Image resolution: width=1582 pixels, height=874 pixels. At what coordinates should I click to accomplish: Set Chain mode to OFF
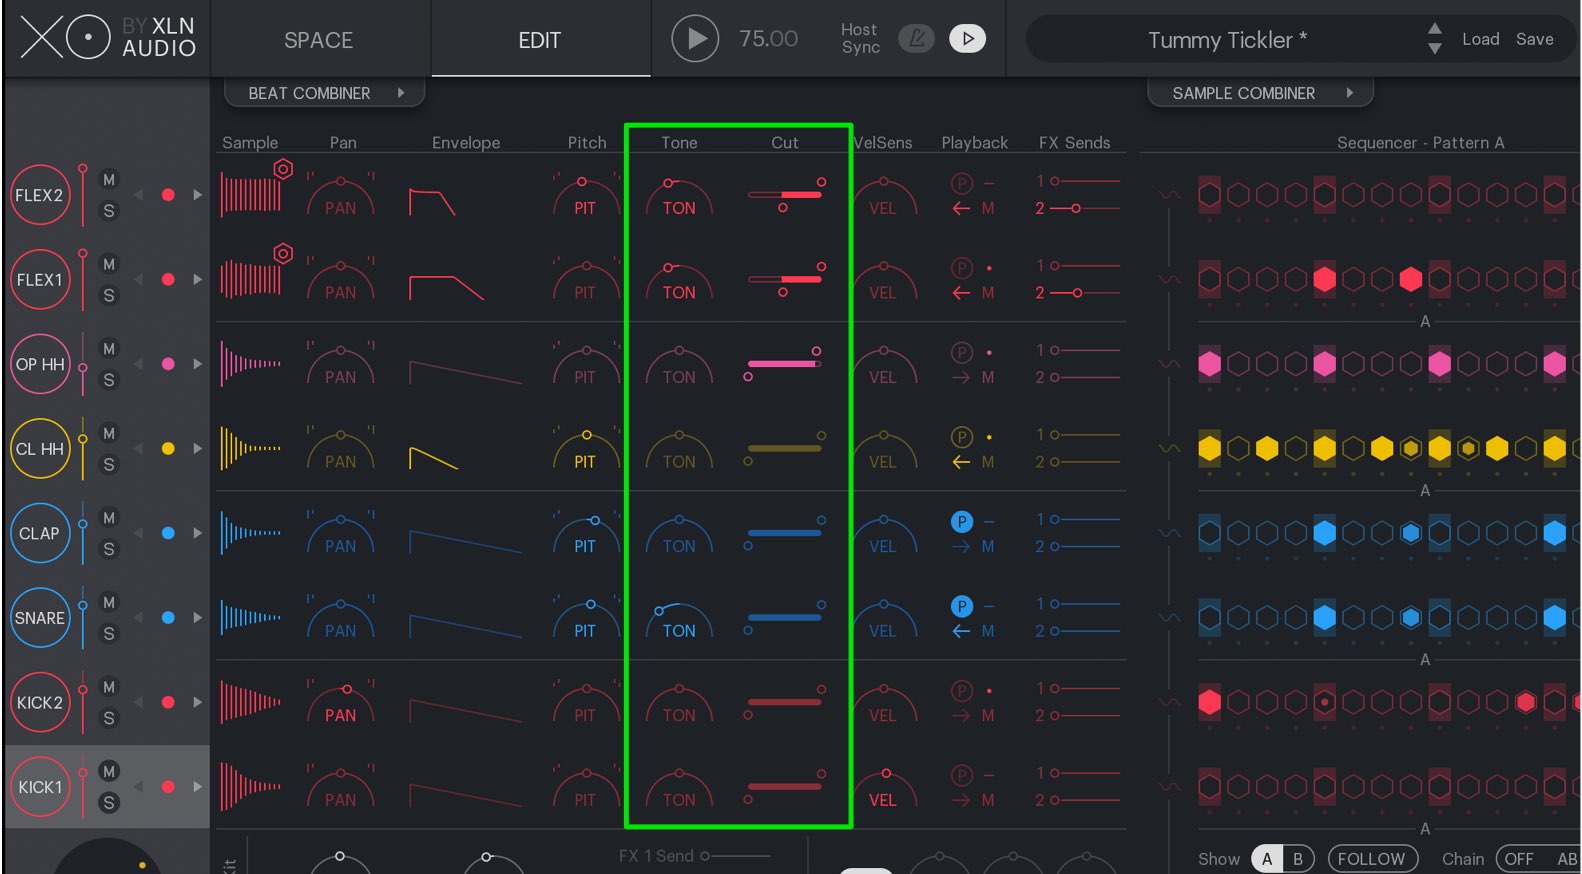1519,859
